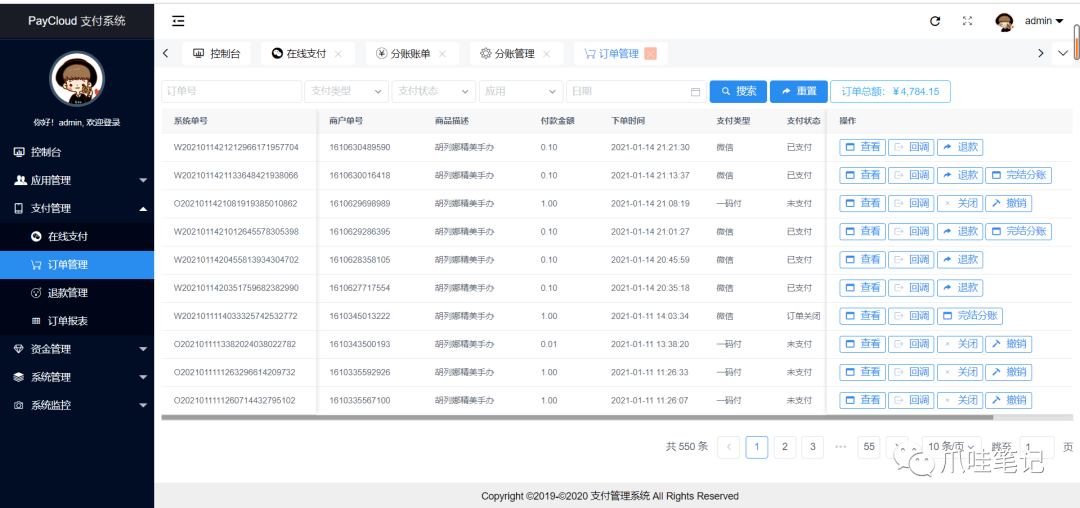
Task: Click the calendar icon in date field
Action: tap(695, 92)
